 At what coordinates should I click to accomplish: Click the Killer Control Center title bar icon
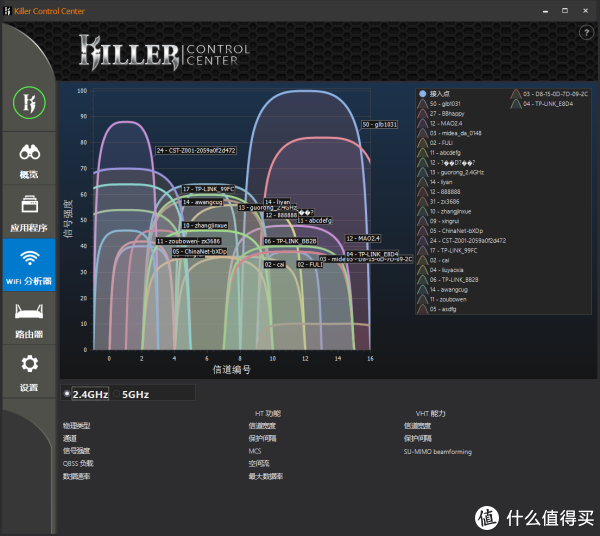click(x=7, y=11)
